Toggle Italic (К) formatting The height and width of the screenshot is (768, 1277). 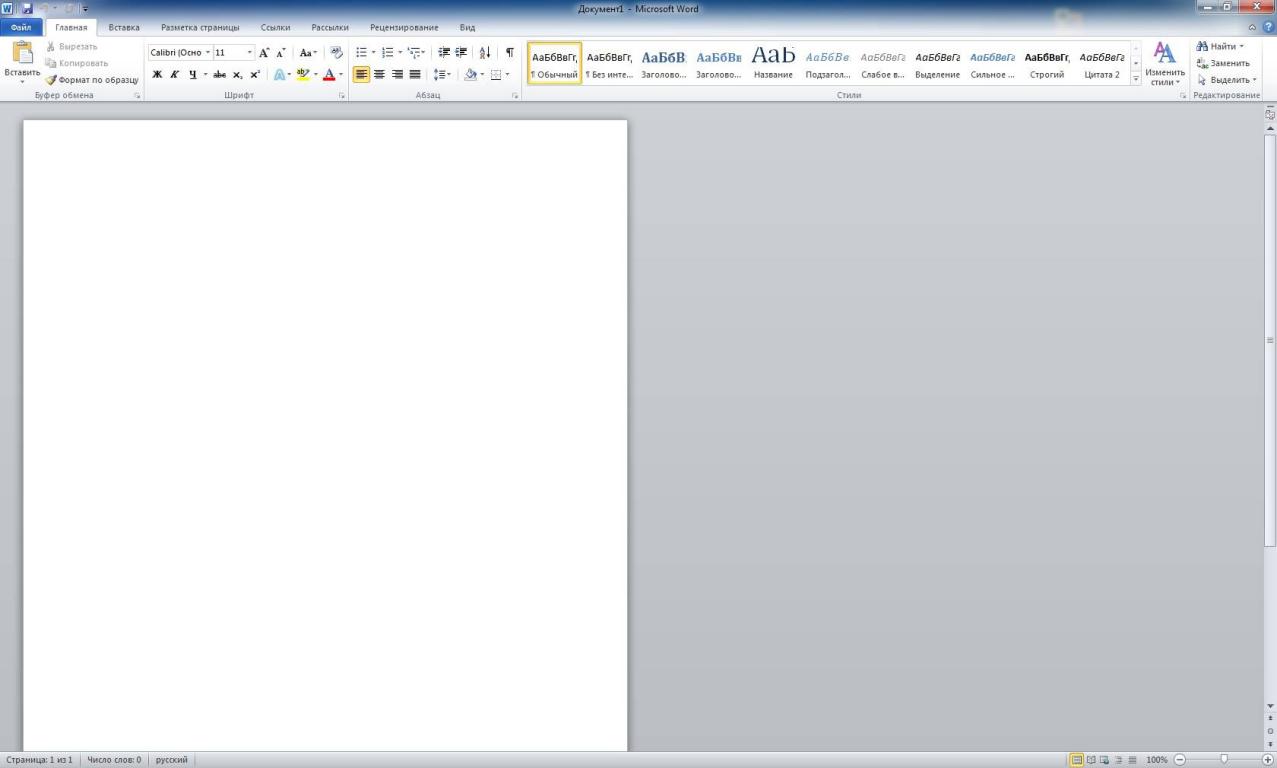174,74
